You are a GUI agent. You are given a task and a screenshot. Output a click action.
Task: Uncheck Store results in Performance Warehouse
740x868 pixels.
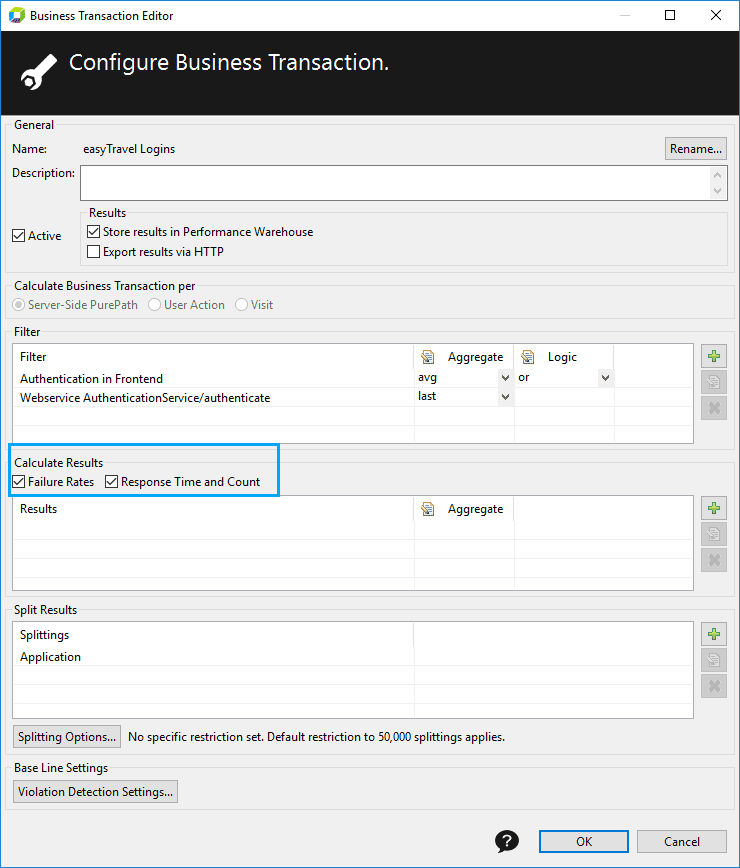(x=94, y=231)
